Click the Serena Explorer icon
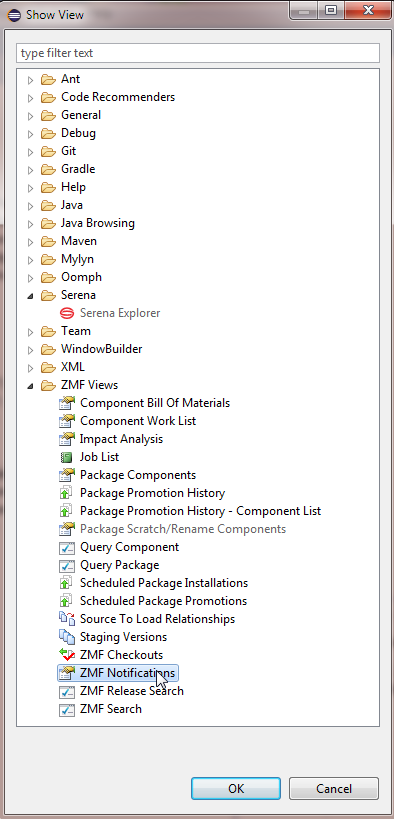This screenshot has width=399, height=819. tap(67, 313)
